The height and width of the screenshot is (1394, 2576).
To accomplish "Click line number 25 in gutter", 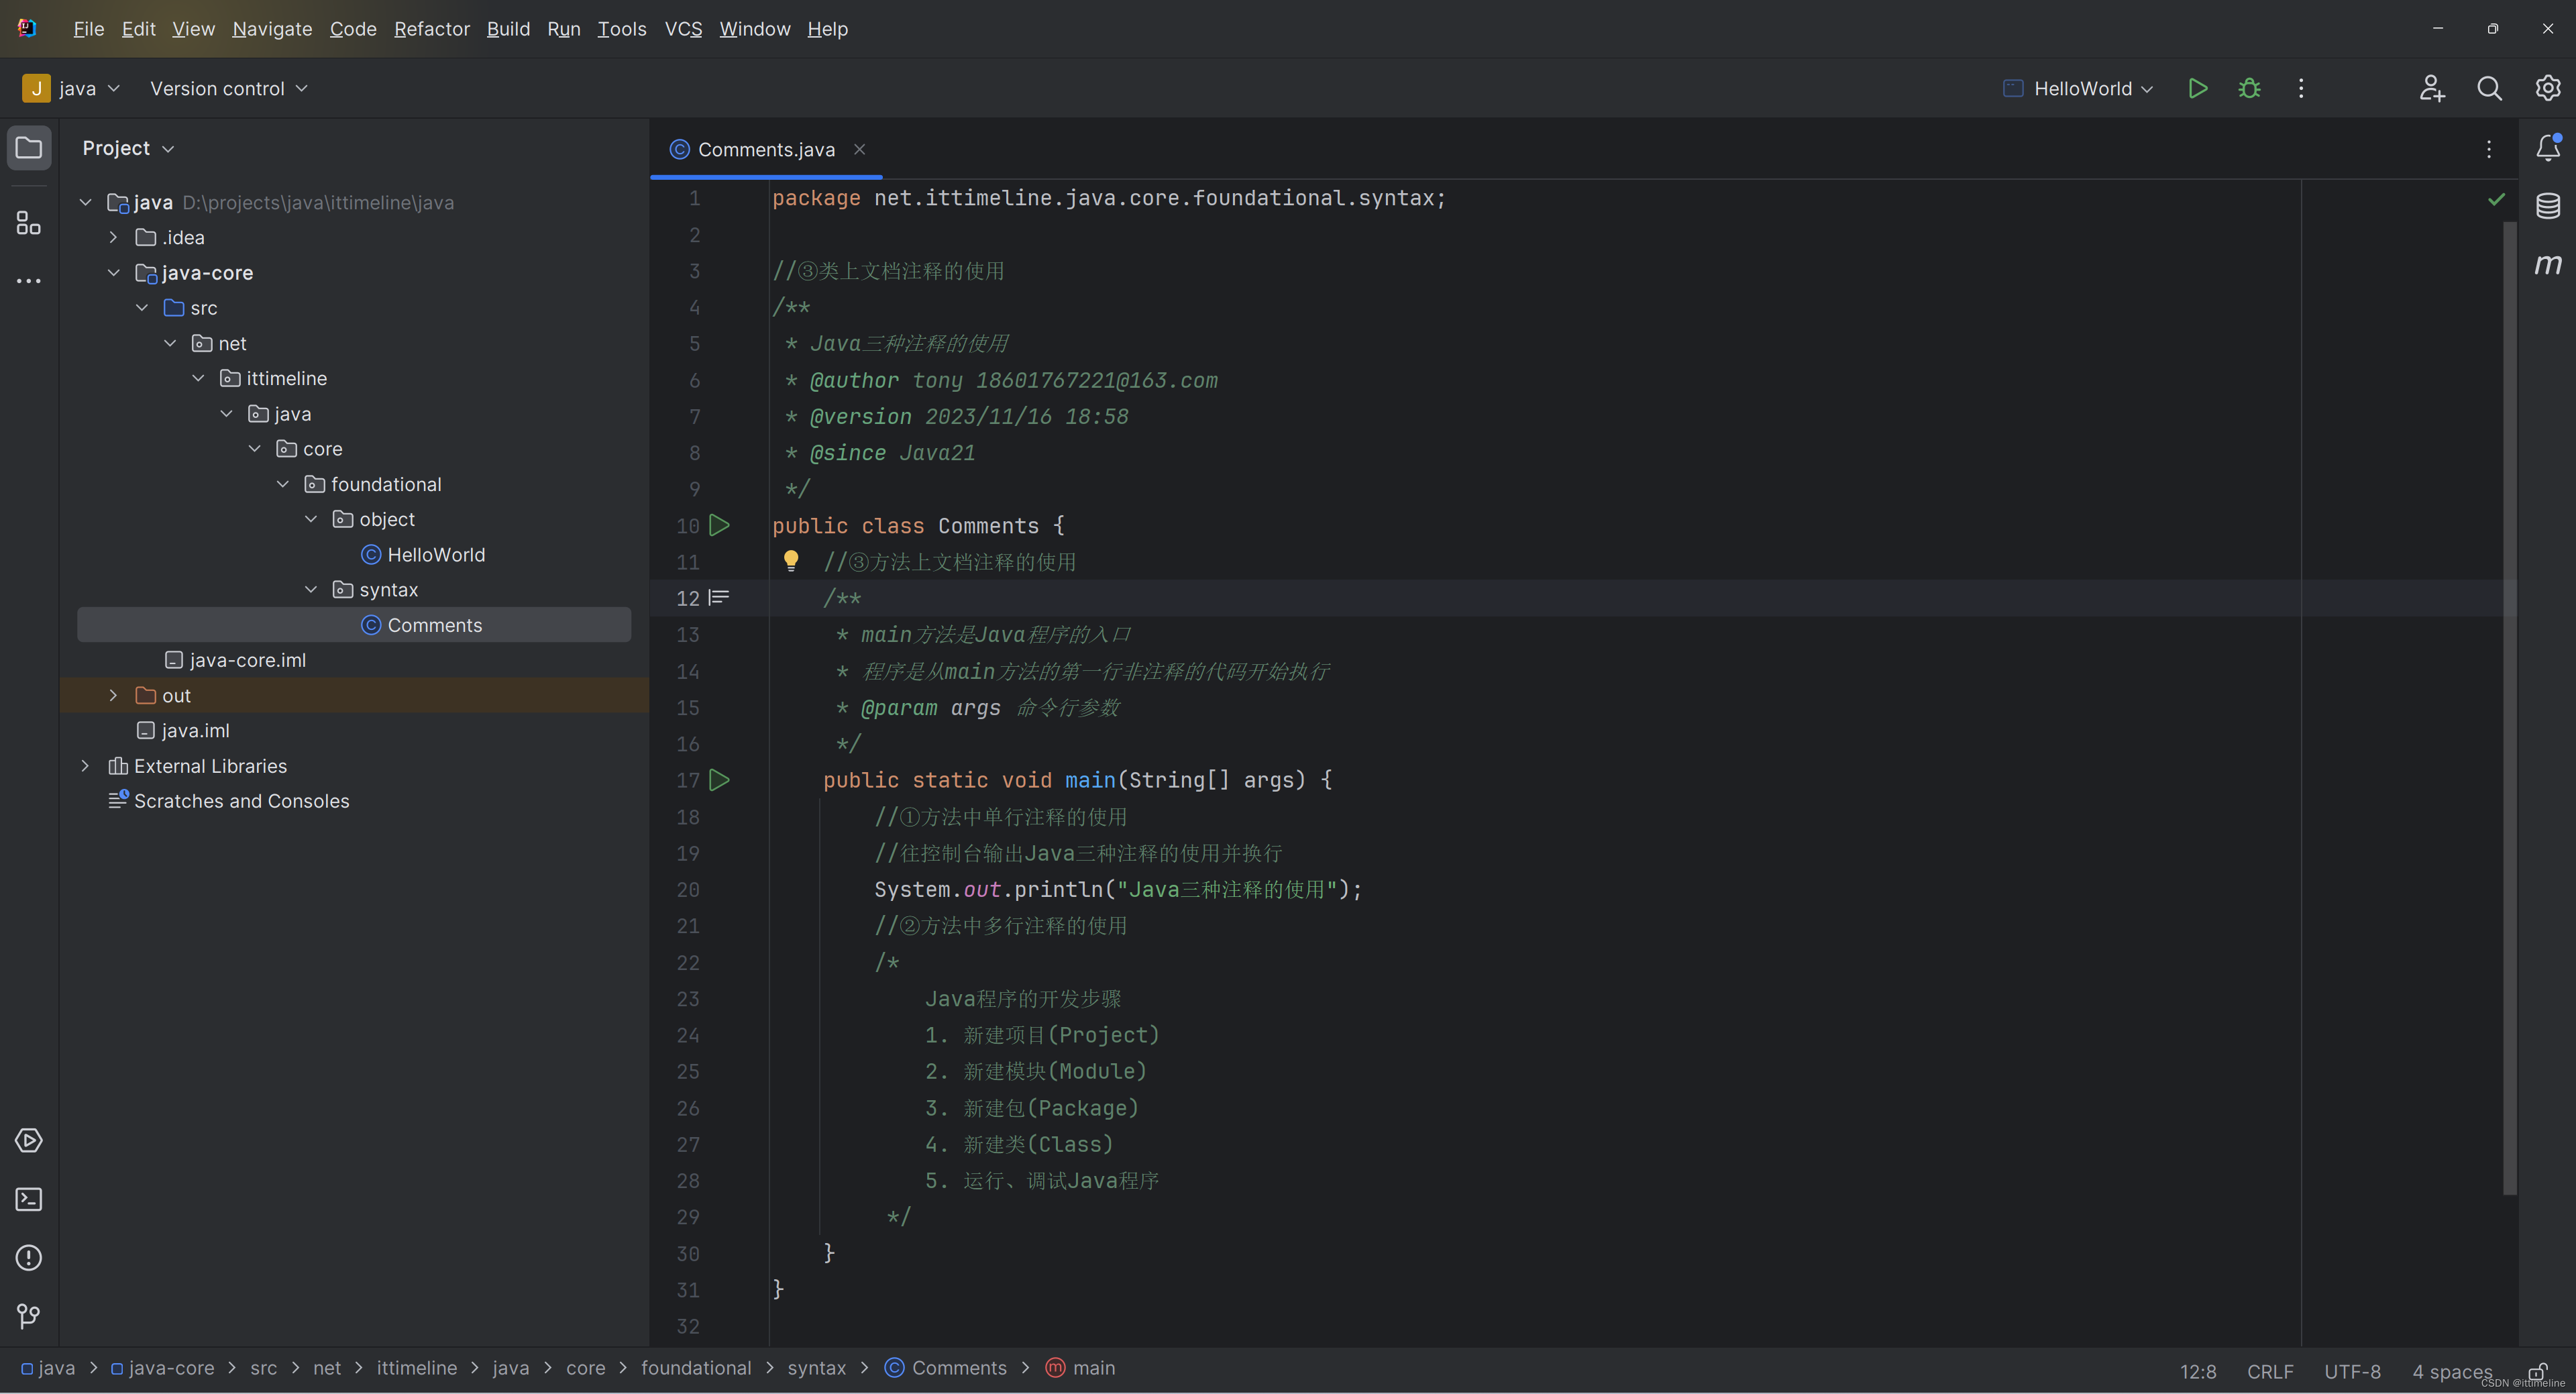I will pyautogui.click(x=687, y=1071).
